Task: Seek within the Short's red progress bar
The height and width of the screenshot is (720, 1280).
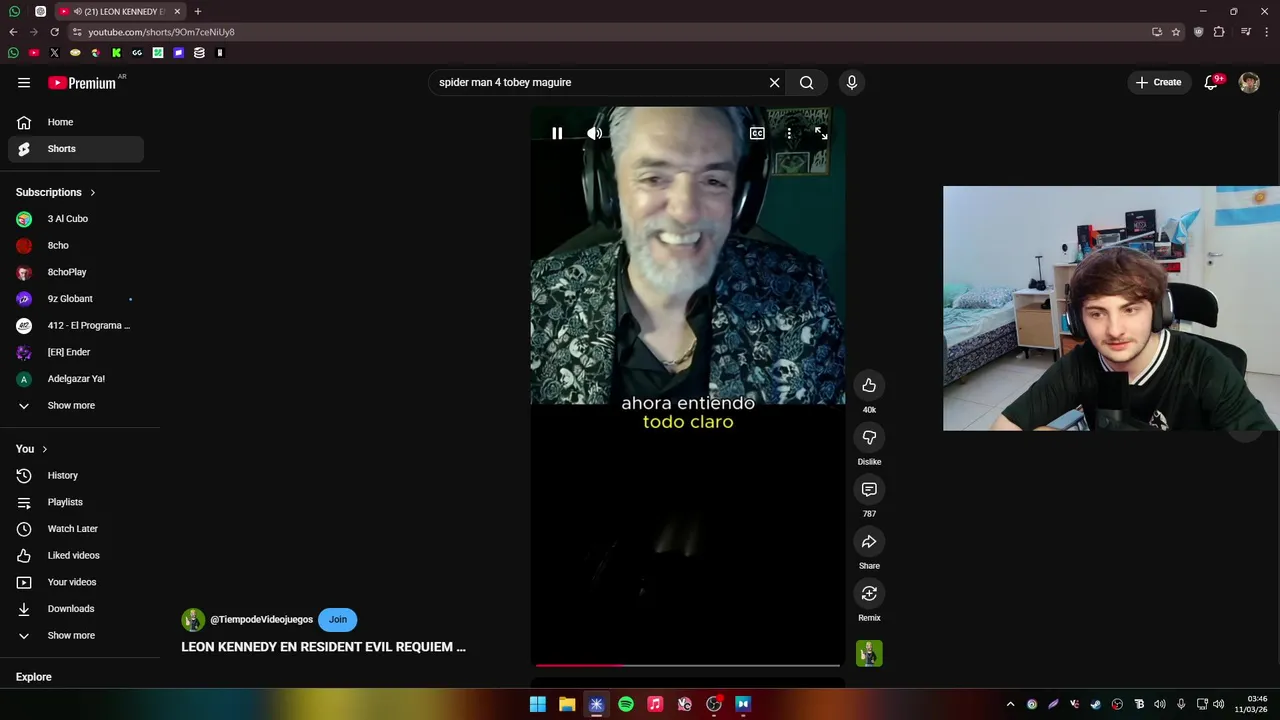Action: point(687,664)
